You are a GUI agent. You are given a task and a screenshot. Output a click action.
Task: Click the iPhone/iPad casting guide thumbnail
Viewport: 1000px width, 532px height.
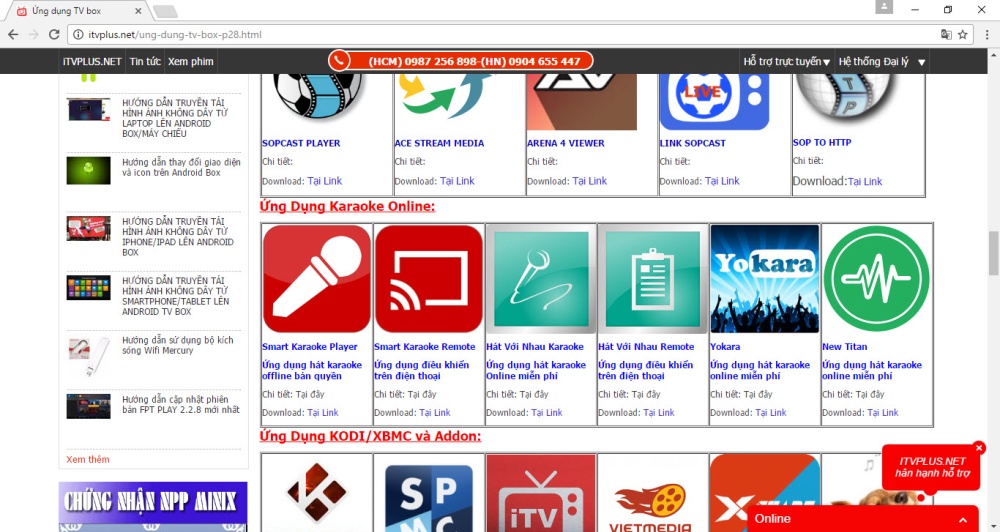(x=89, y=228)
